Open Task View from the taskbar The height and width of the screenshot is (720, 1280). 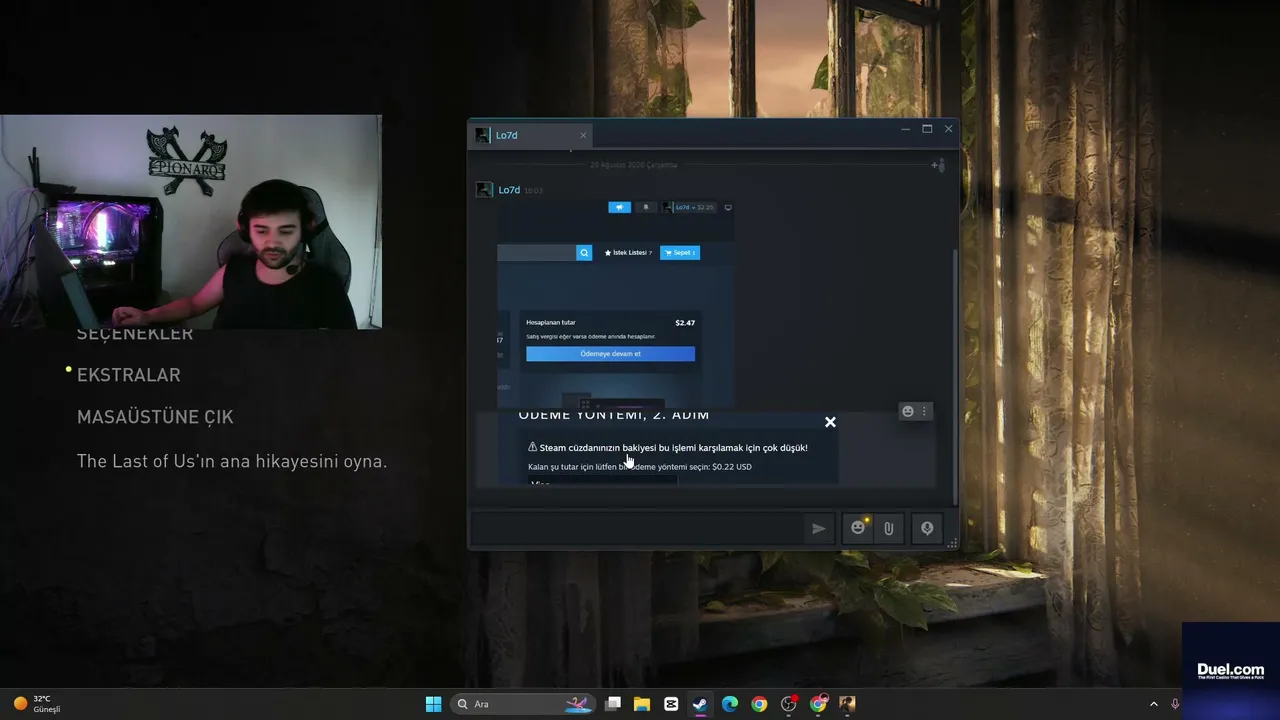point(613,704)
